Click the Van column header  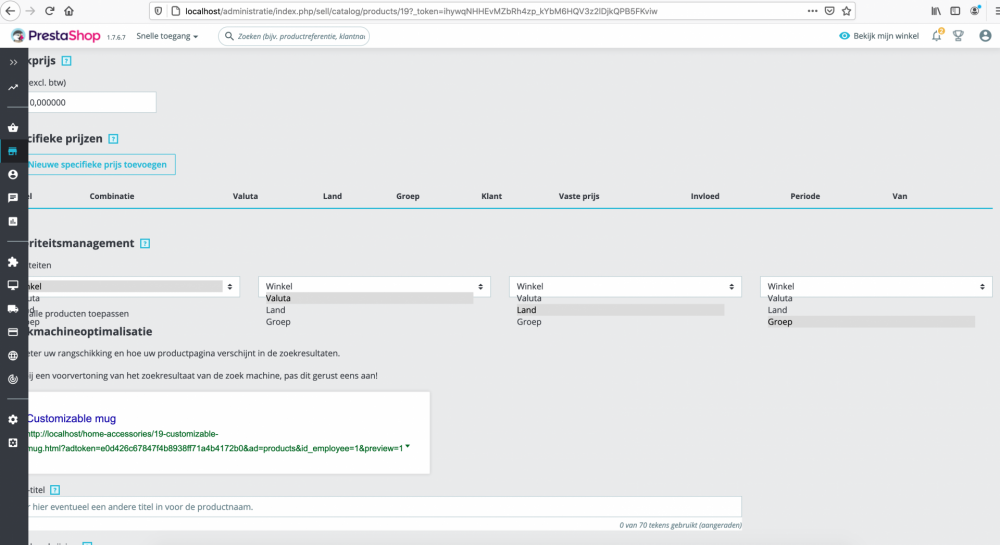(x=899, y=196)
